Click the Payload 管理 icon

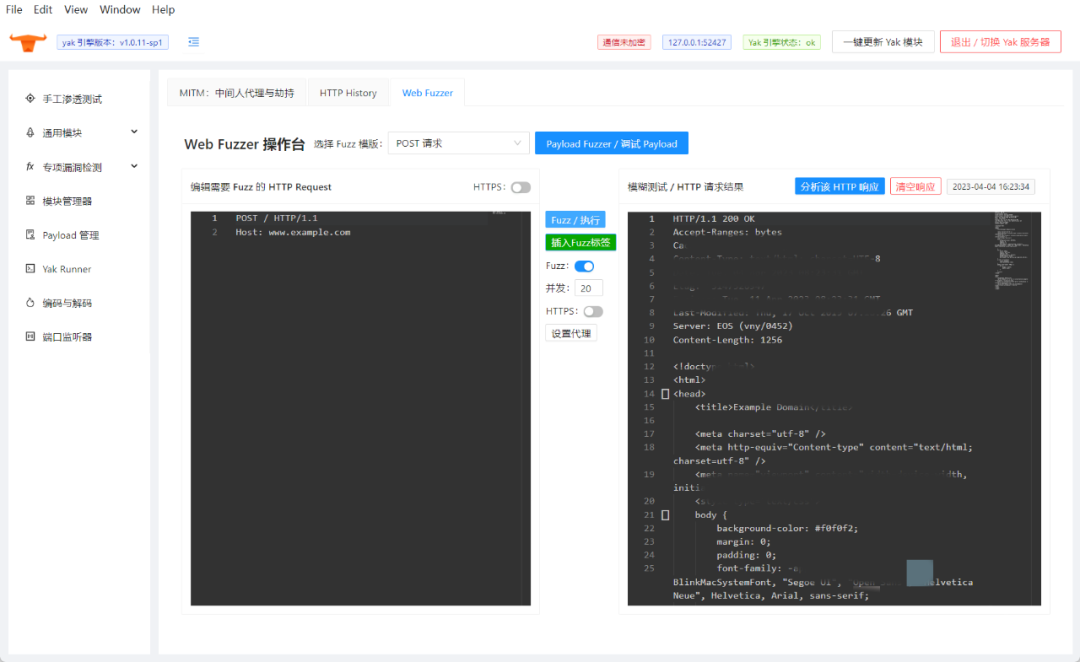(x=30, y=235)
